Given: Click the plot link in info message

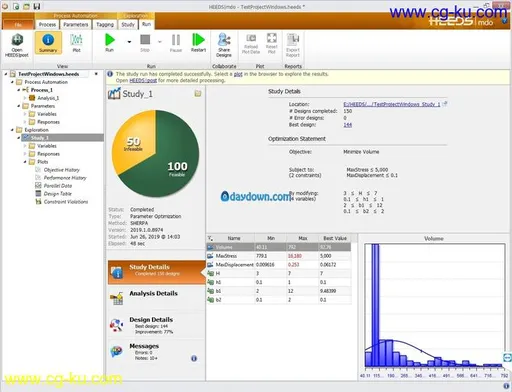Looking at the screenshot, I should click(238, 74).
